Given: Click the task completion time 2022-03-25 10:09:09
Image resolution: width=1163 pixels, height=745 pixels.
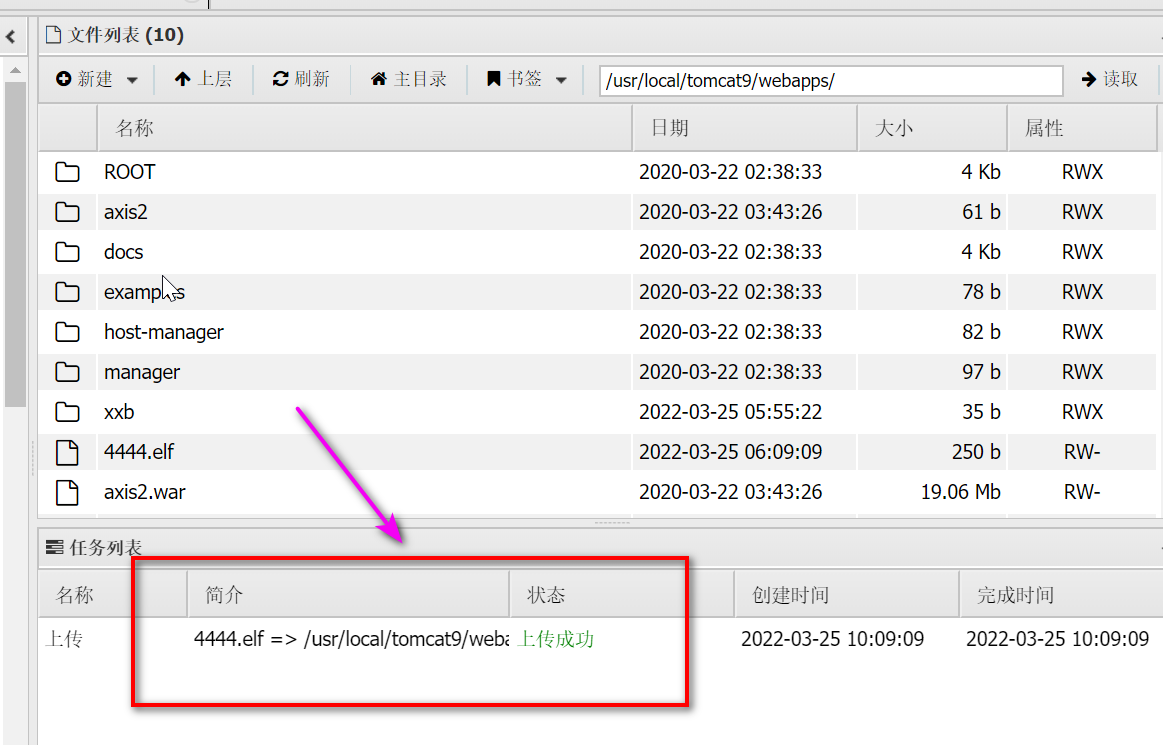Looking at the screenshot, I should 1057,639.
